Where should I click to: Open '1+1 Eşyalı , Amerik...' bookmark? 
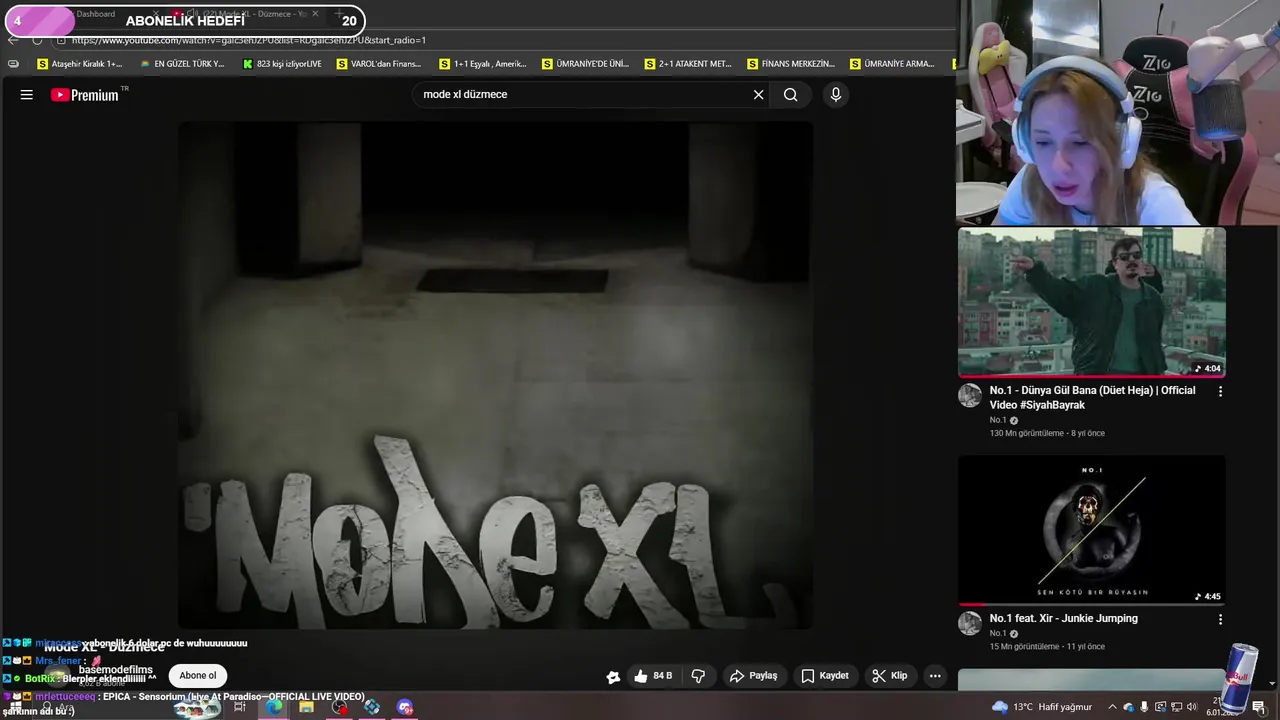[x=482, y=64]
